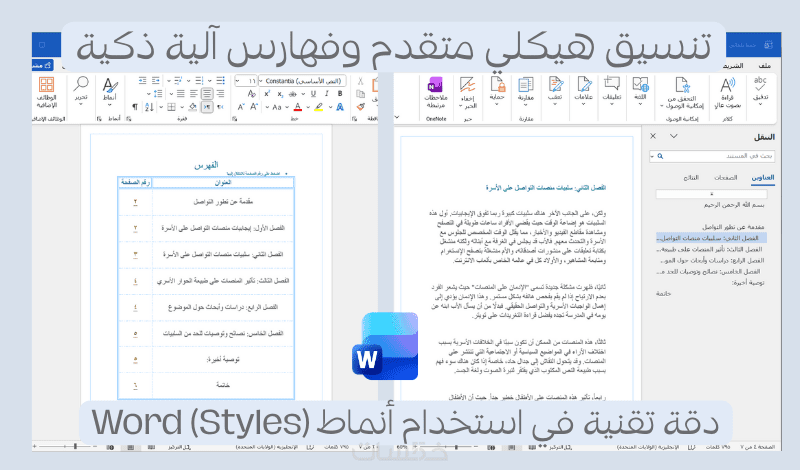800x470 pixels.
Task: Toggle Bold formatting
Action: [x=340, y=94]
